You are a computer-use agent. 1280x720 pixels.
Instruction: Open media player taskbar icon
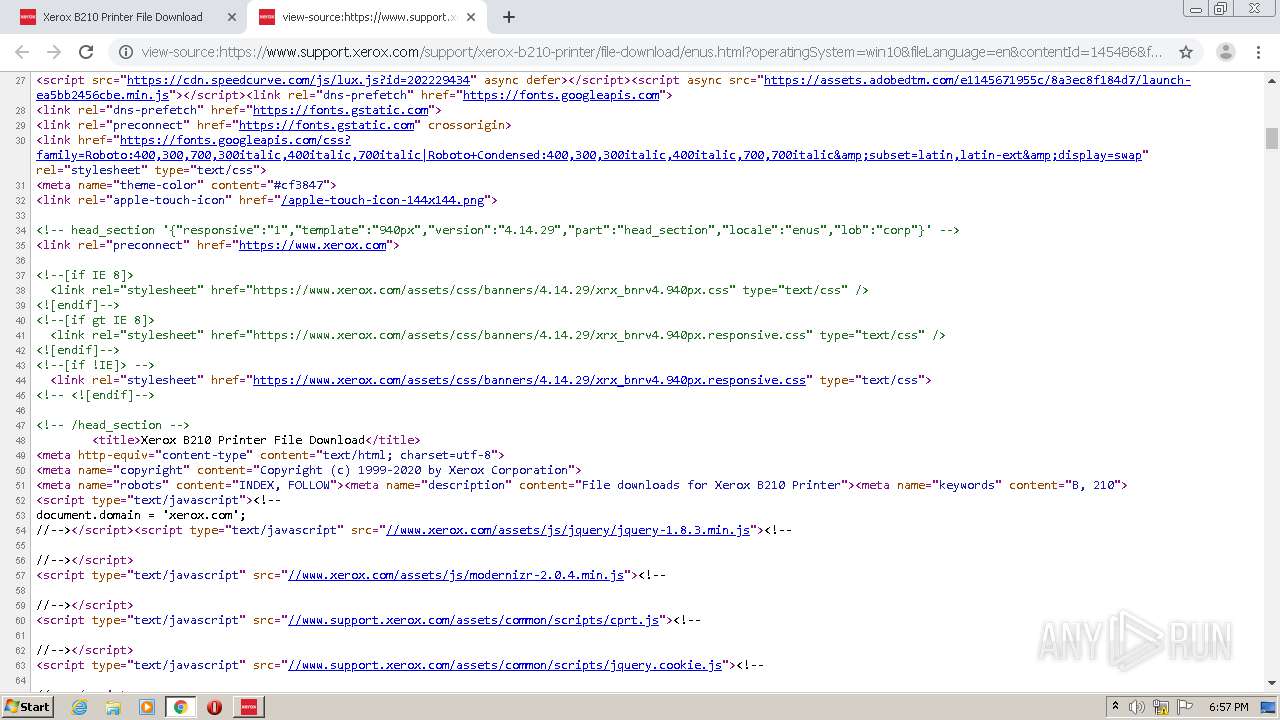(147, 706)
